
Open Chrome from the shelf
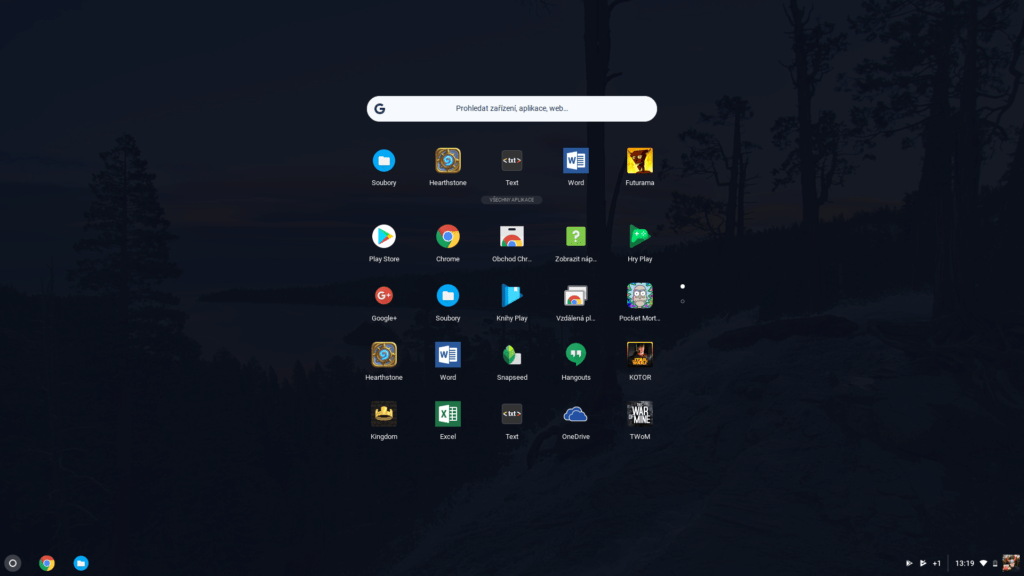pyautogui.click(x=47, y=563)
